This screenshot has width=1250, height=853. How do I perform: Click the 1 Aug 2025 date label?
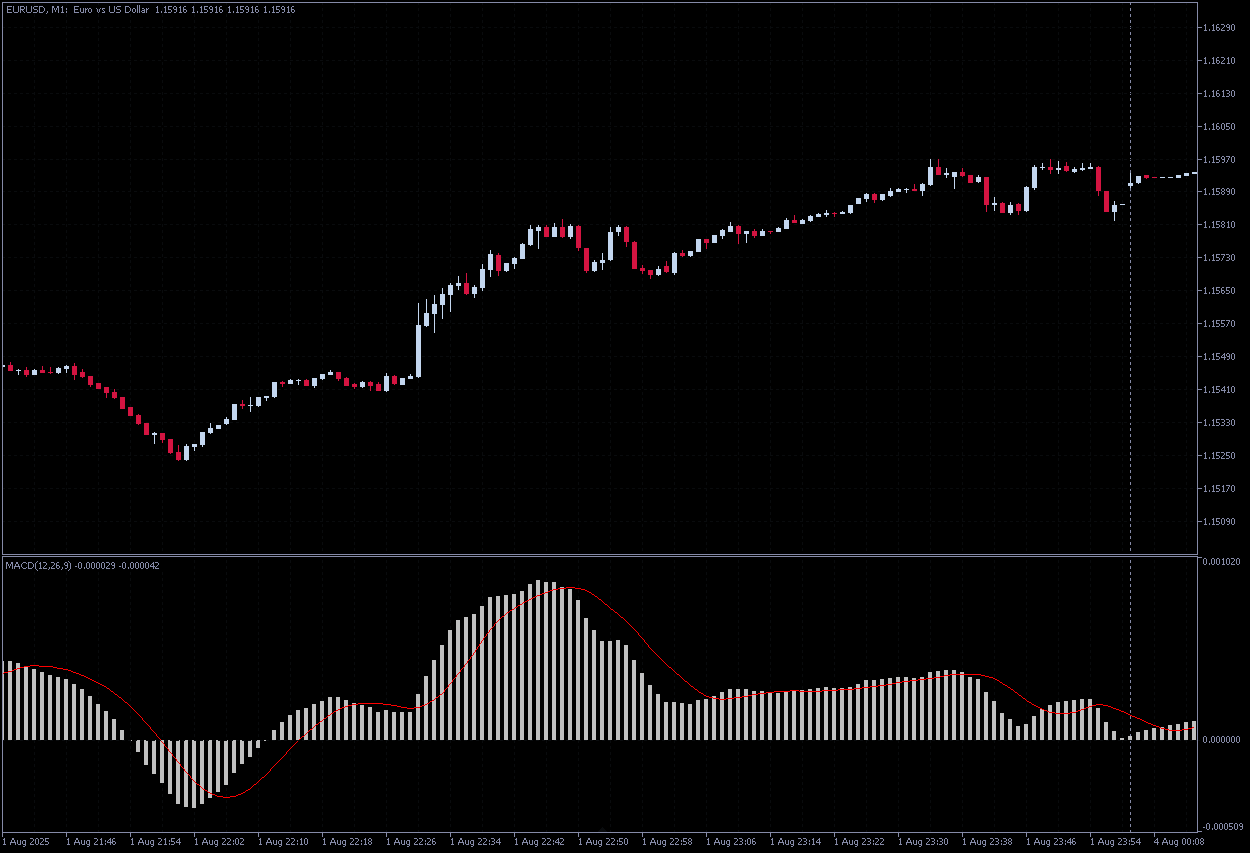click(25, 842)
